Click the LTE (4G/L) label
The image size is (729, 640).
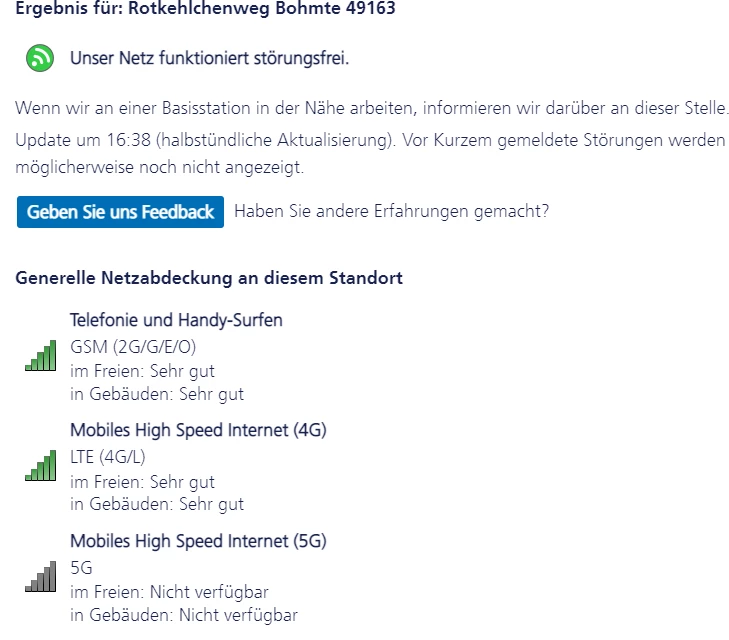click(x=110, y=458)
